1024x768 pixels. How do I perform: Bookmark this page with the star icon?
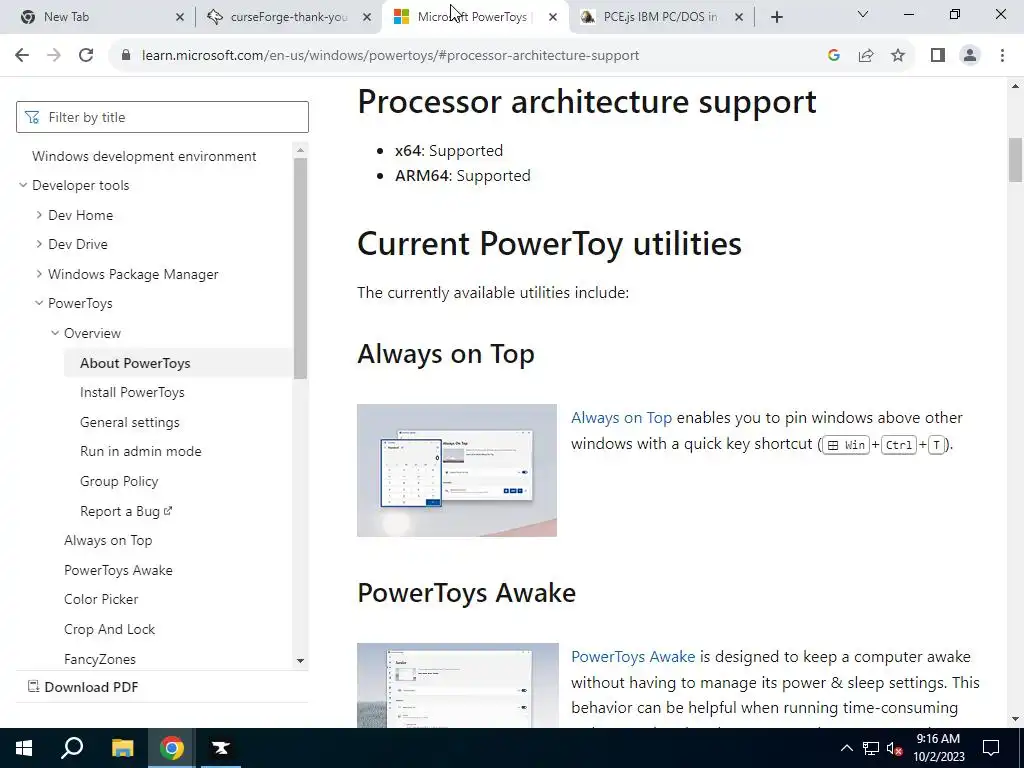(898, 56)
